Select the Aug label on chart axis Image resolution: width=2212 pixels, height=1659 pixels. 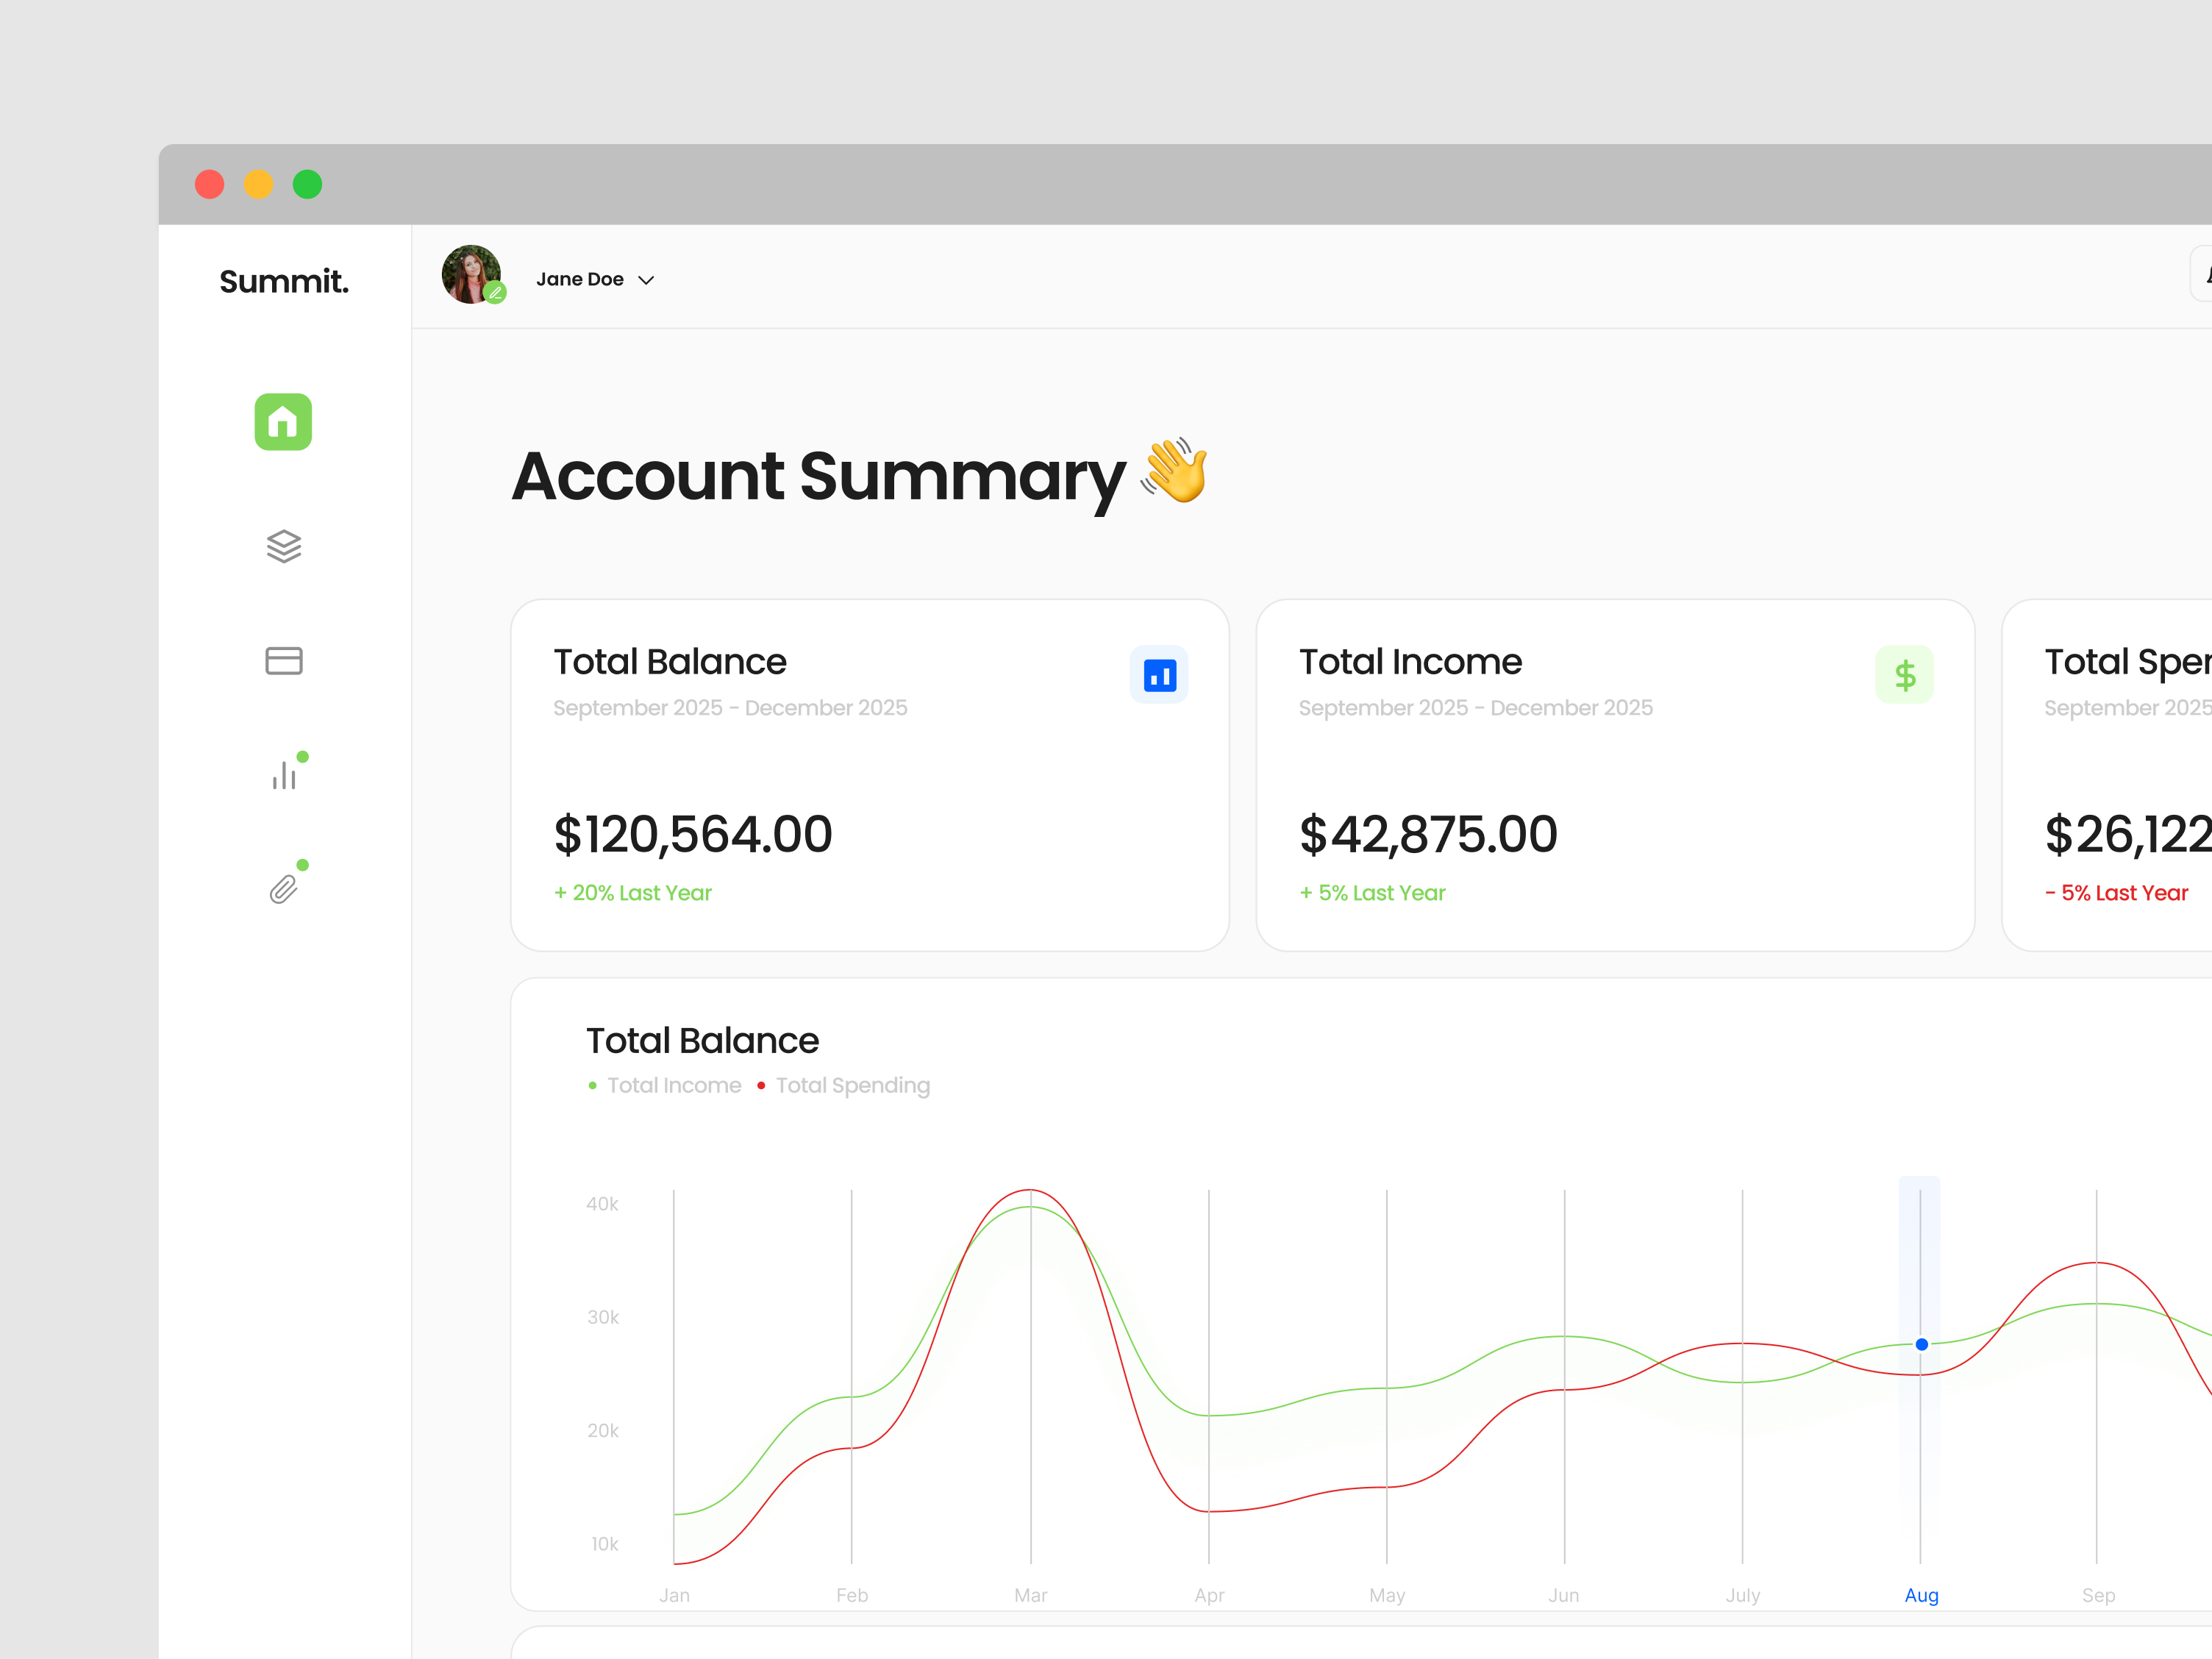(x=1921, y=1595)
